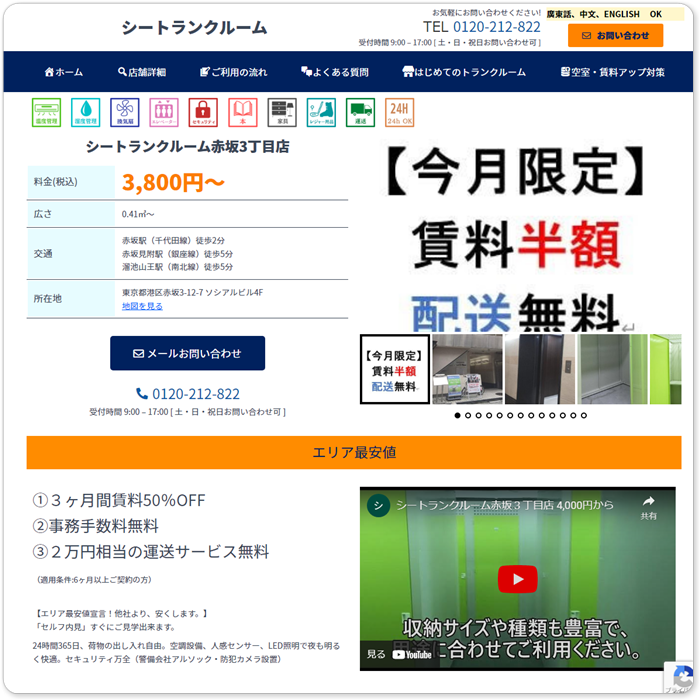Viewport: 700px width, 700px height.
Task: Open the ホーム menu item
Action: point(63,72)
